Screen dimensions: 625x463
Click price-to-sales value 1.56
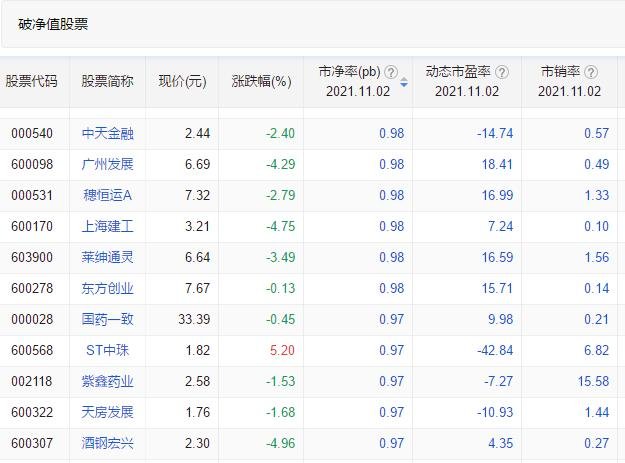(597, 257)
